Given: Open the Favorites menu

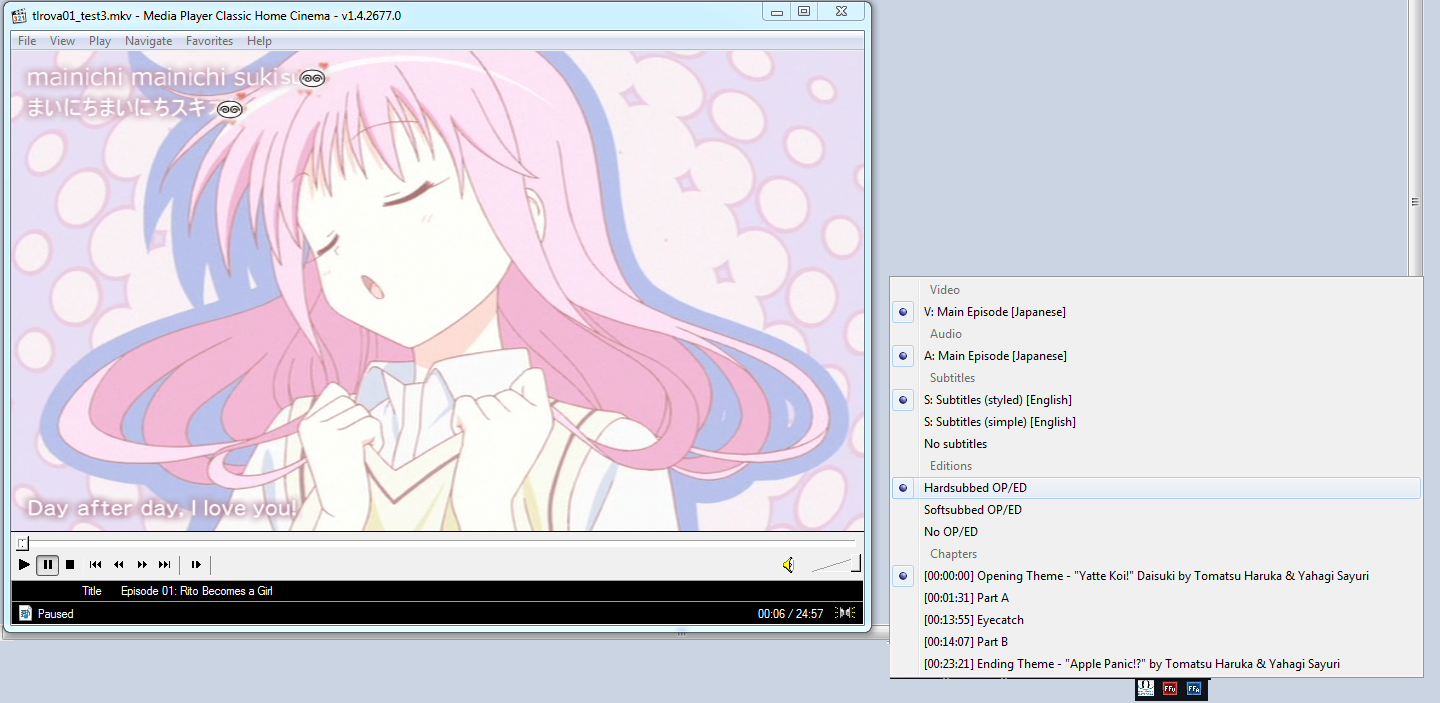Looking at the screenshot, I should click(x=209, y=41).
